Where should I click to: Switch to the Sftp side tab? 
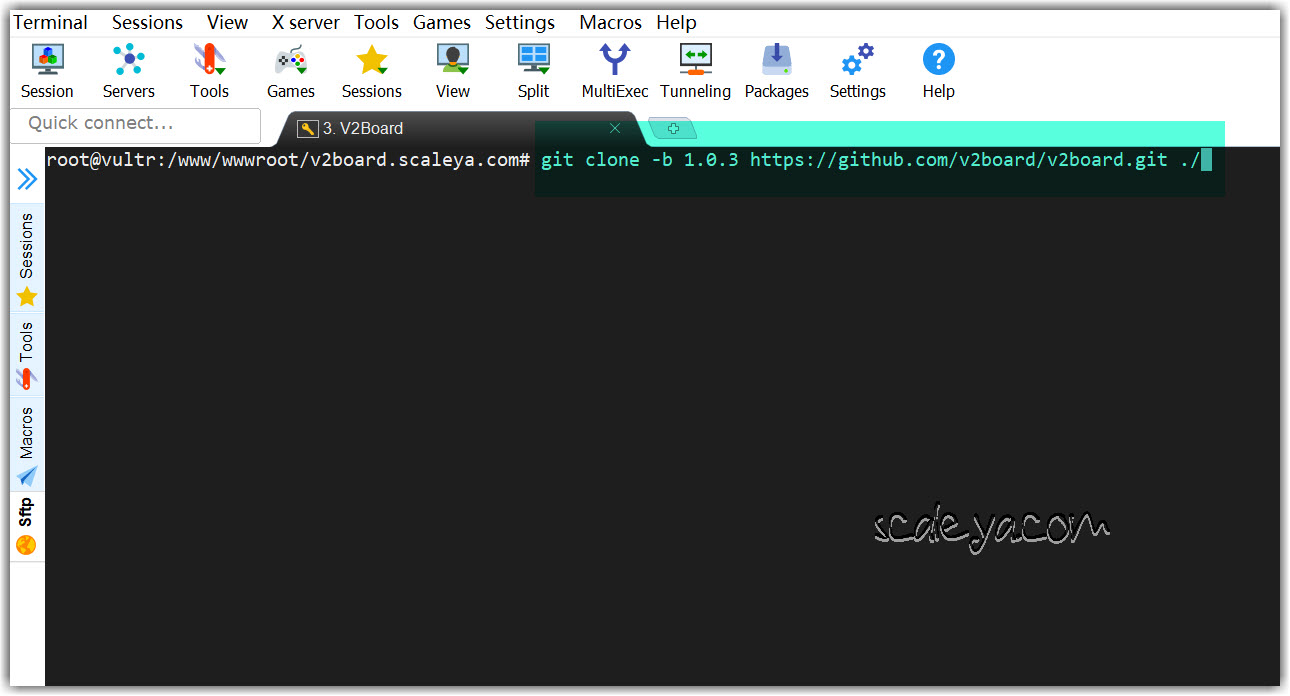pos(27,526)
